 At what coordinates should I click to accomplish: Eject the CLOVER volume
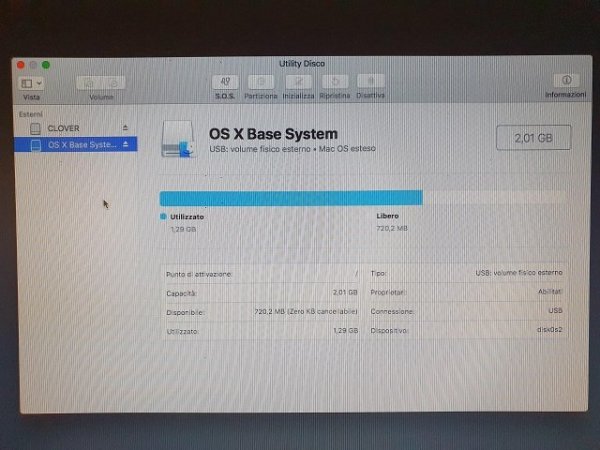tap(125, 128)
